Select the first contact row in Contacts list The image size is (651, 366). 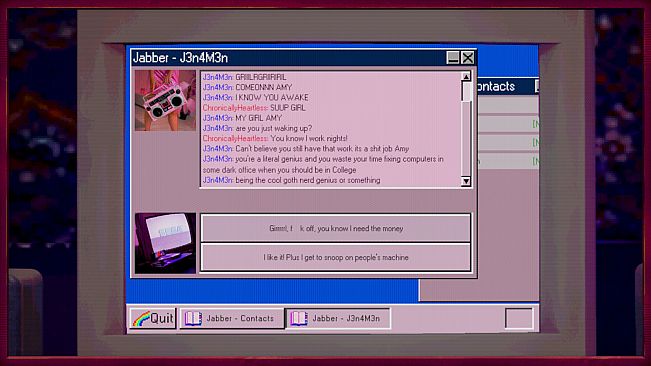tap(508, 124)
